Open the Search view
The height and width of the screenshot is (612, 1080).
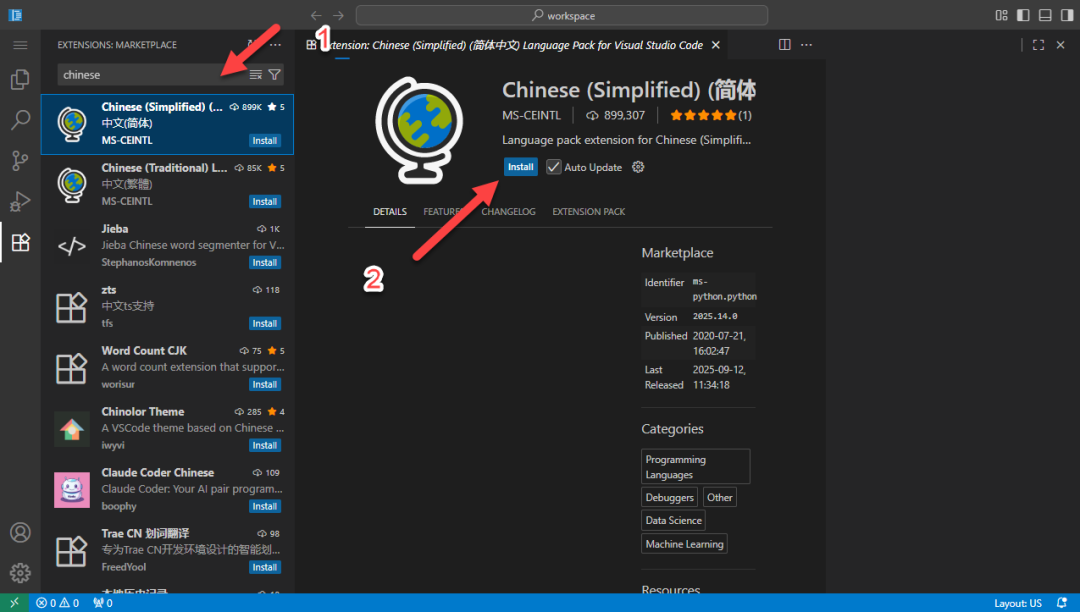tap(20, 120)
